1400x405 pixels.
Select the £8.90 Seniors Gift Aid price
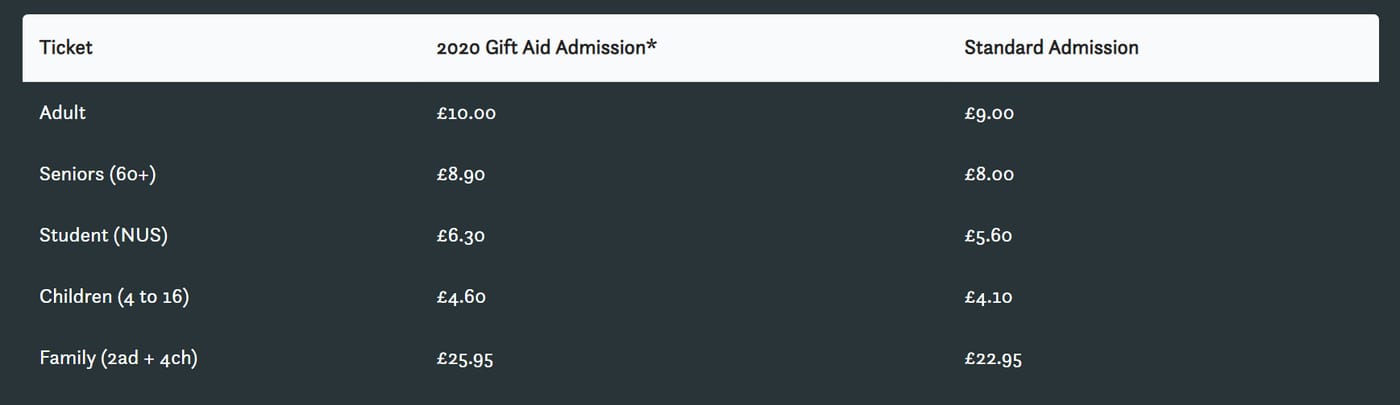pyautogui.click(x=461, y=174)
